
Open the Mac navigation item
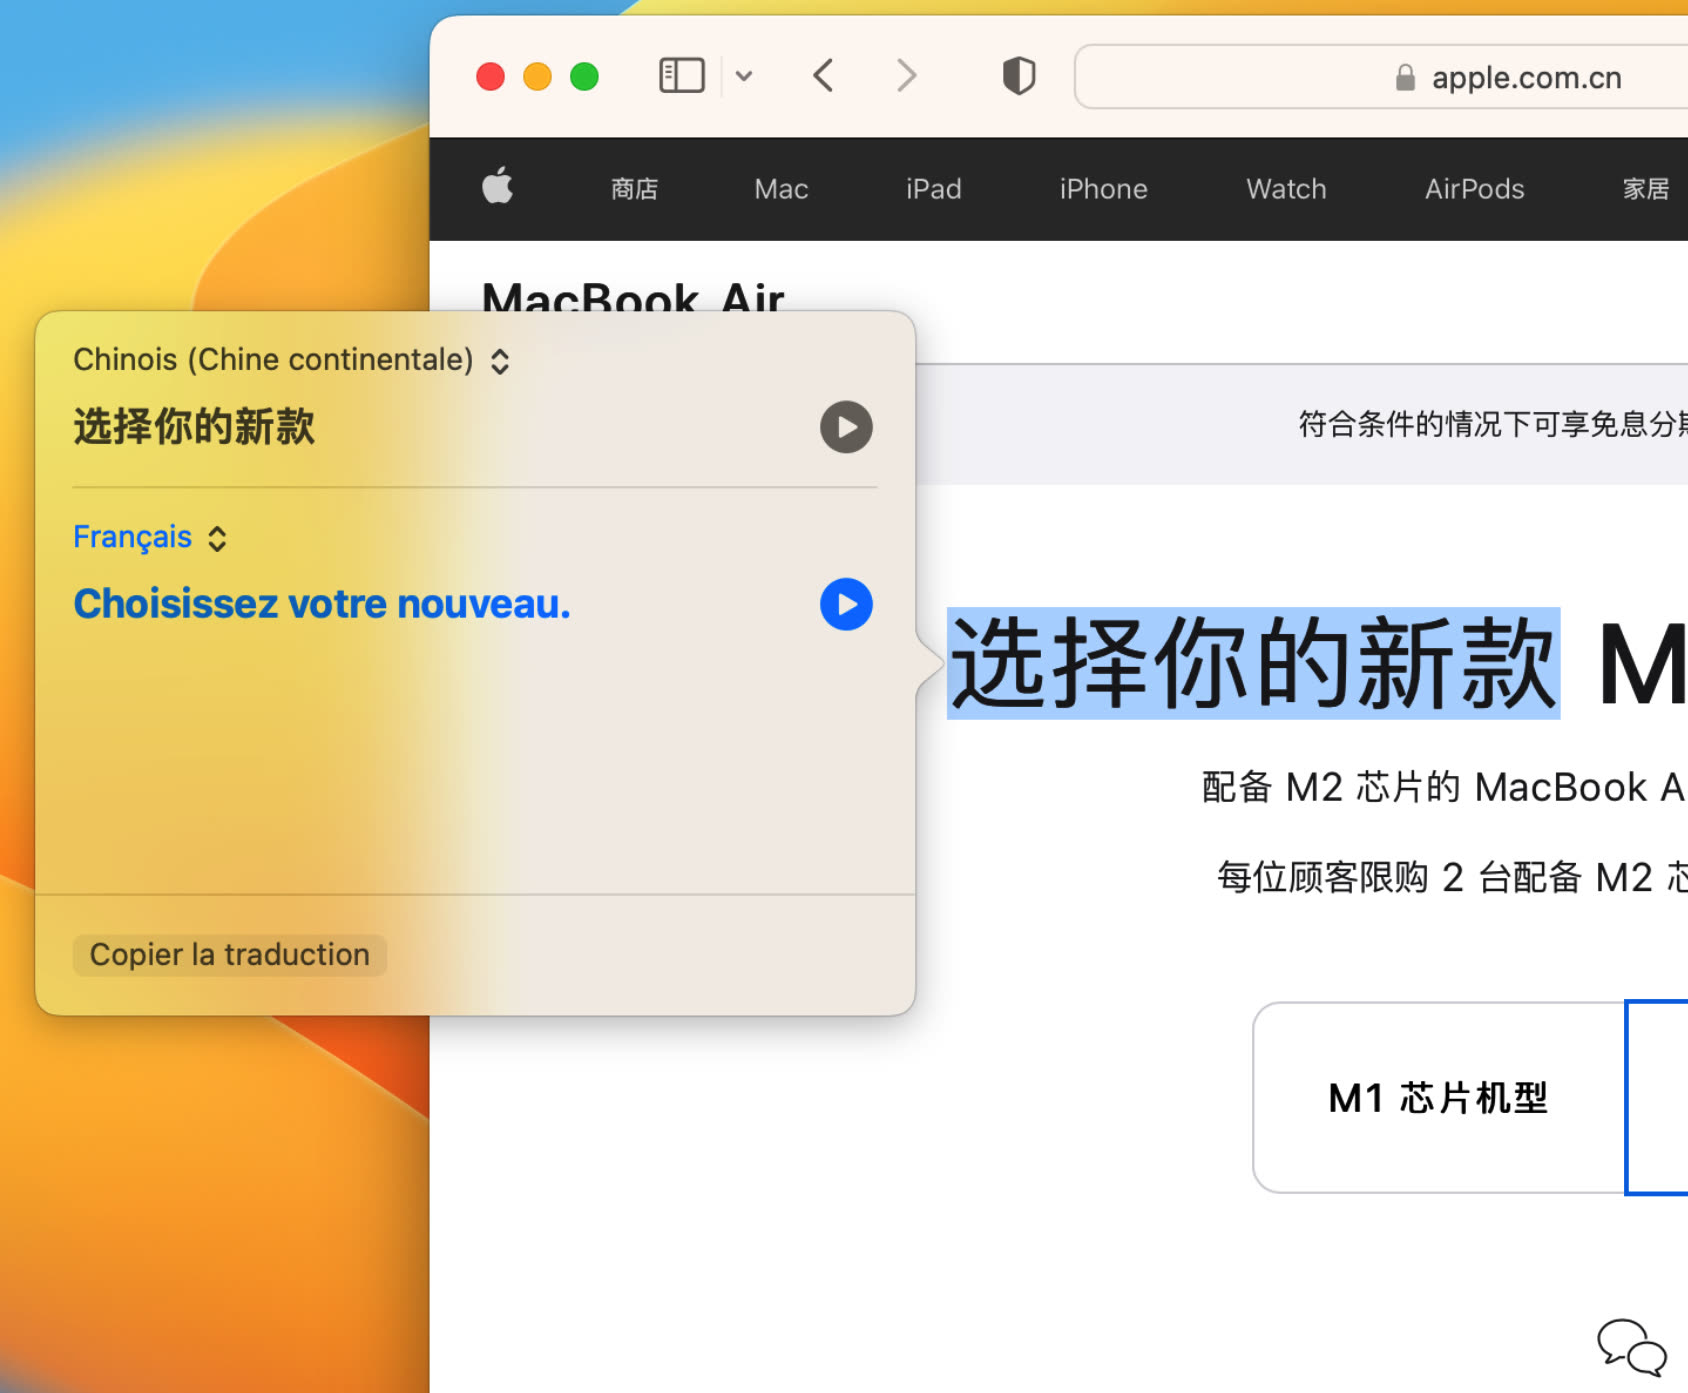(x=781, y=189)
